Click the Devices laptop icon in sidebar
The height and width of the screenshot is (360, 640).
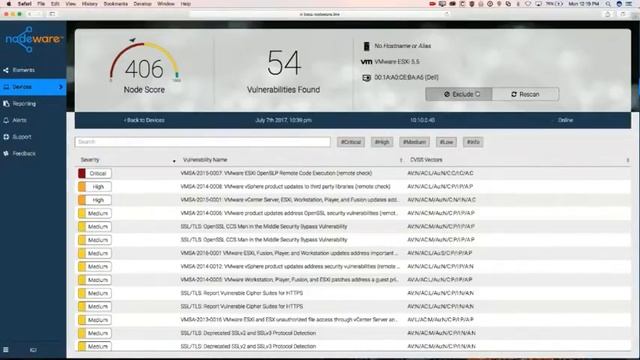tap(6, 87)
